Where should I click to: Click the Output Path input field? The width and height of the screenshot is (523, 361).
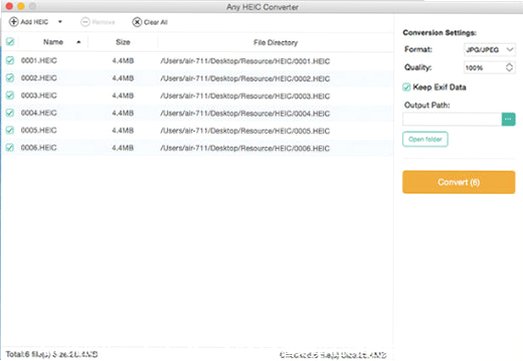[452, 119]
